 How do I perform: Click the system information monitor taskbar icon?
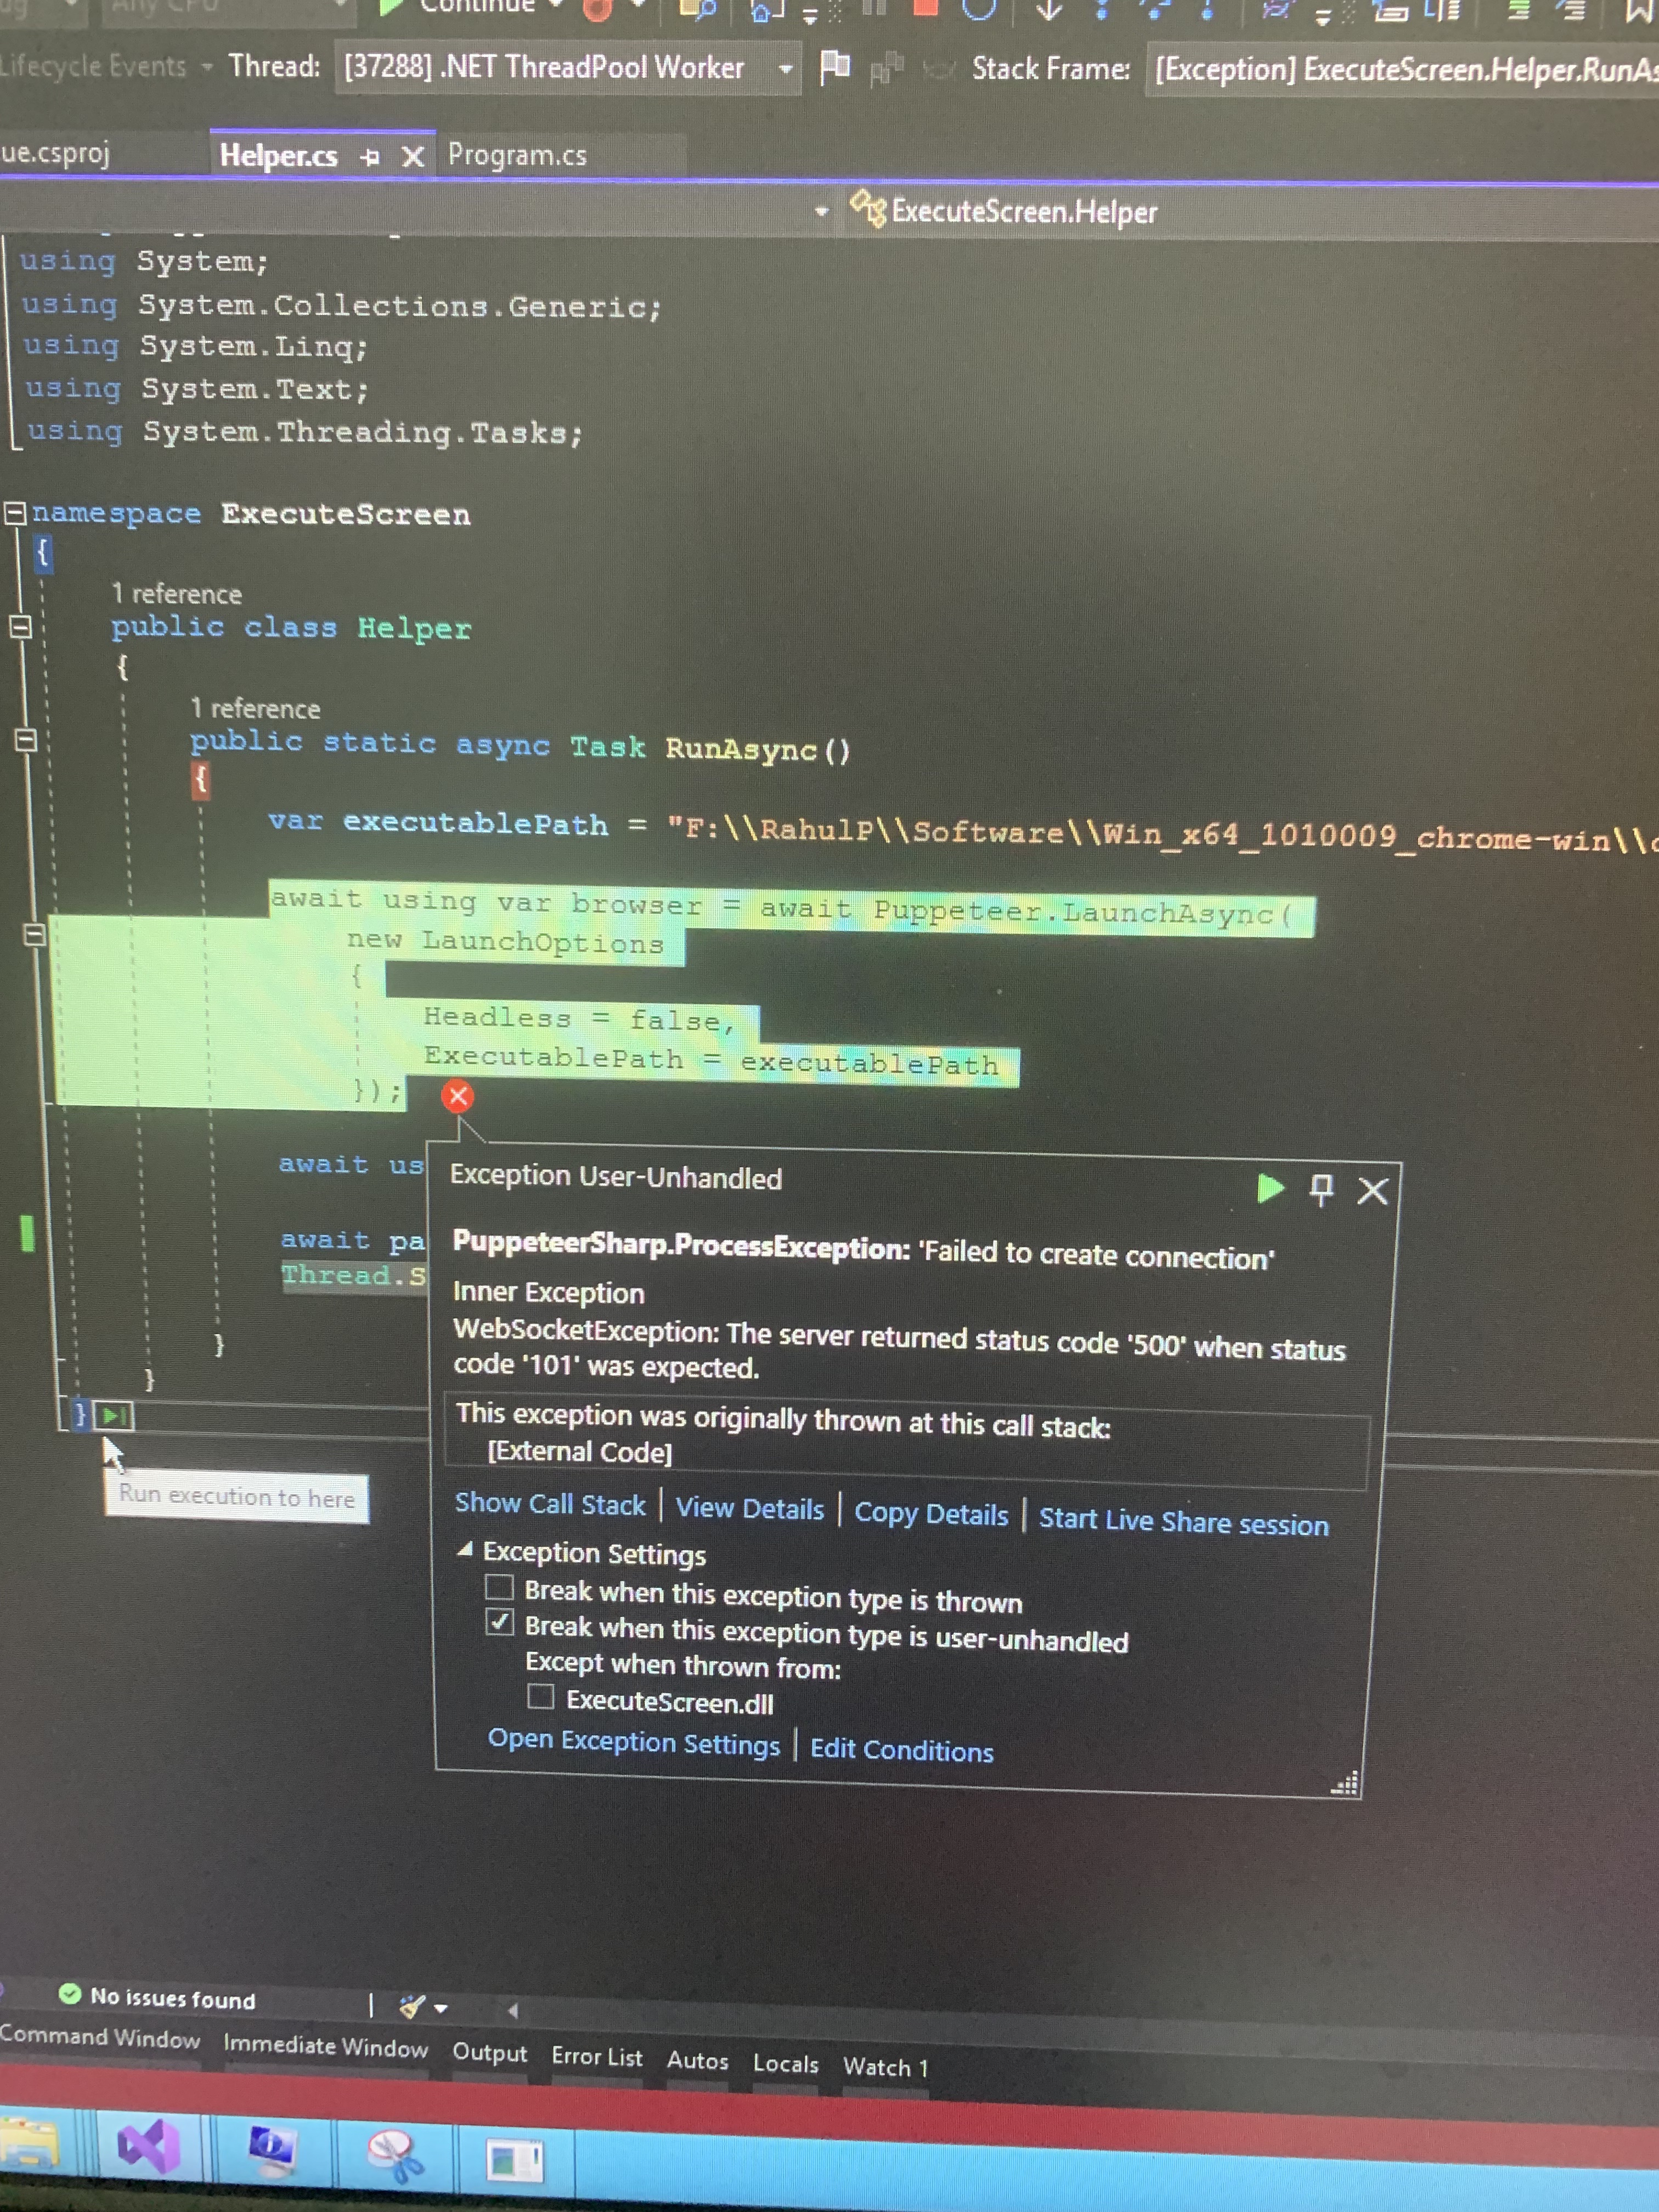(272, 2152)
